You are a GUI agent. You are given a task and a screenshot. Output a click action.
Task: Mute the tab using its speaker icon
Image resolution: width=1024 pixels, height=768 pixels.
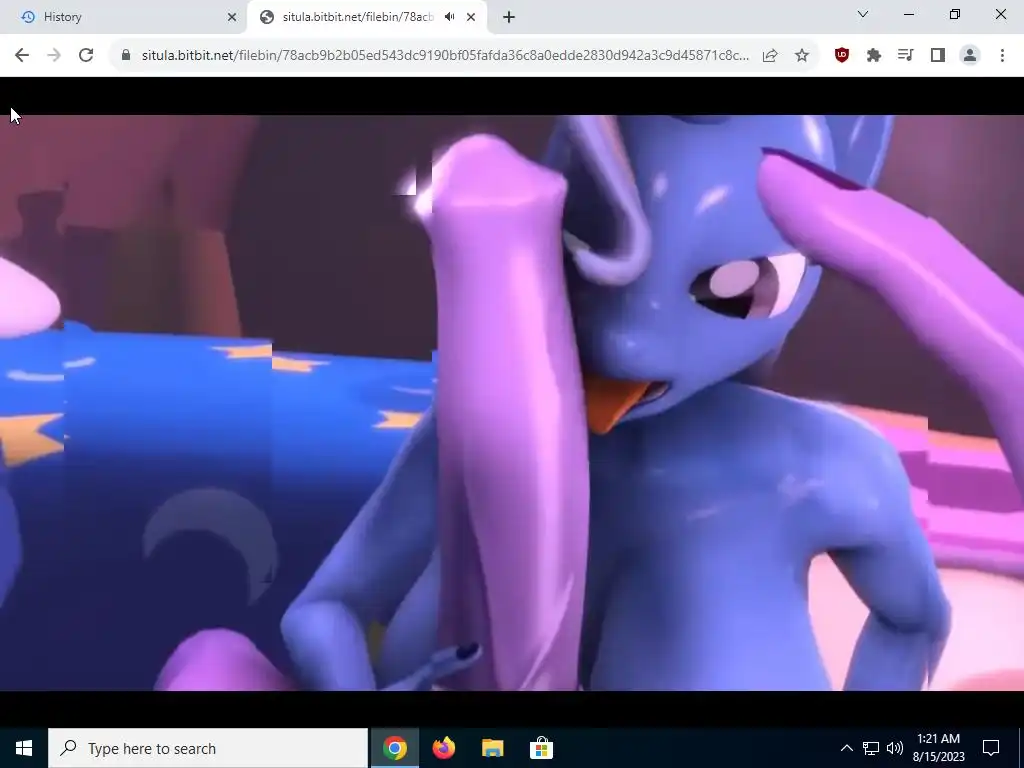[449, 17]
